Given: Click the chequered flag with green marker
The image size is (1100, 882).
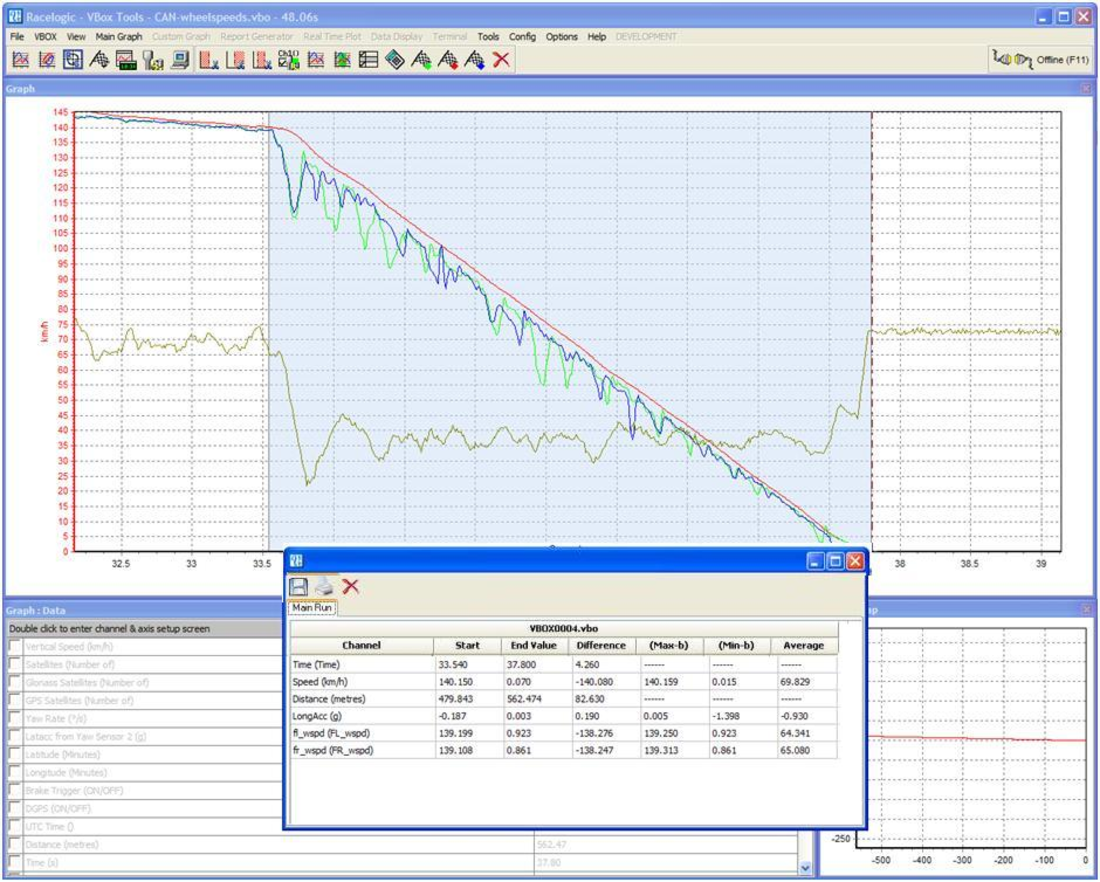Looking at the screenshot, I should (x=422, y=60).
